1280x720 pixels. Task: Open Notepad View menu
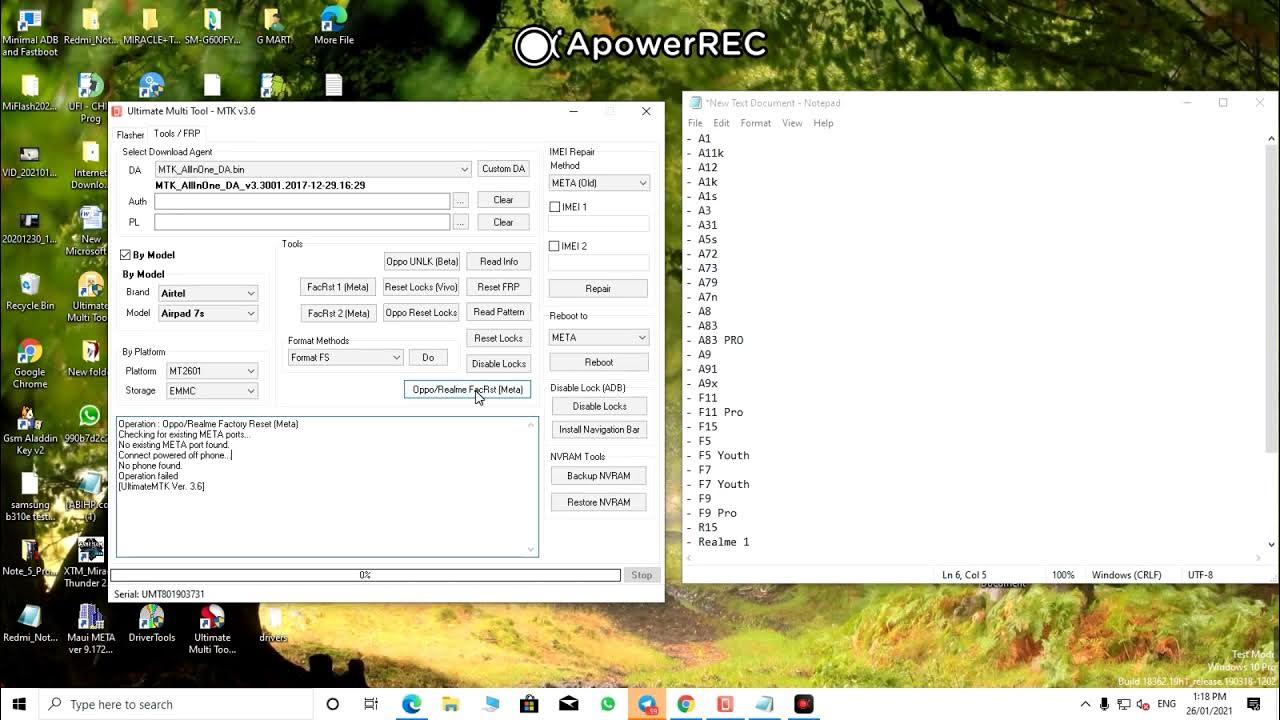(x=792, y=123)
